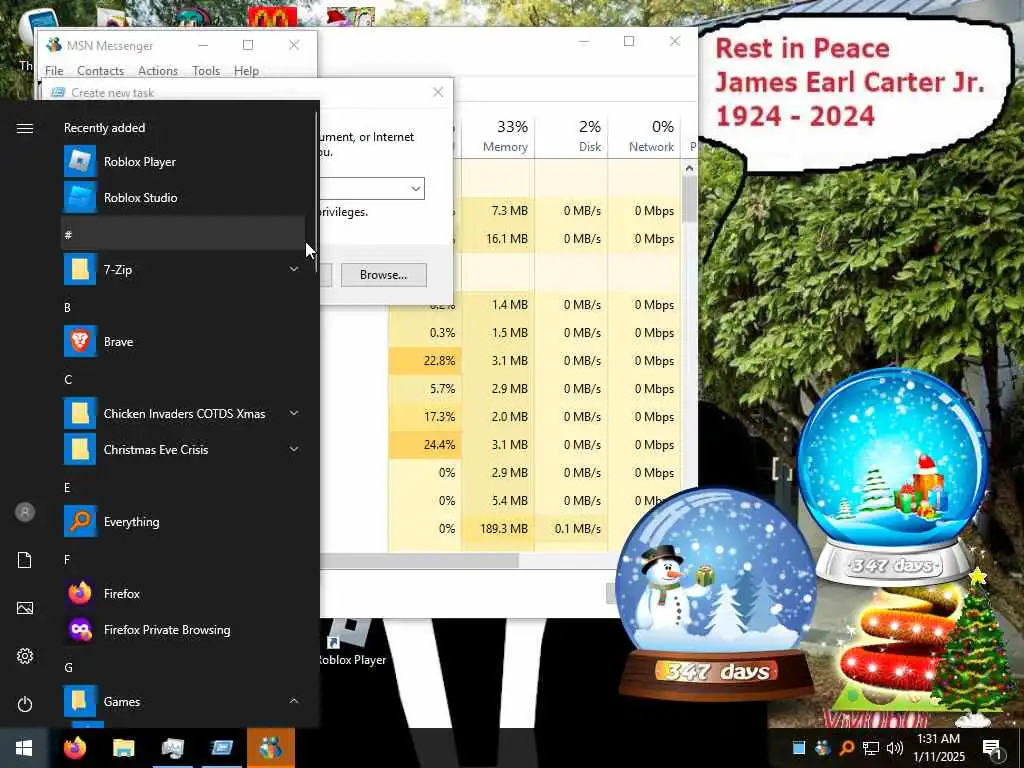
Task: Open the Help menu in MSN Messenger
Action: (x=247, y=71)
